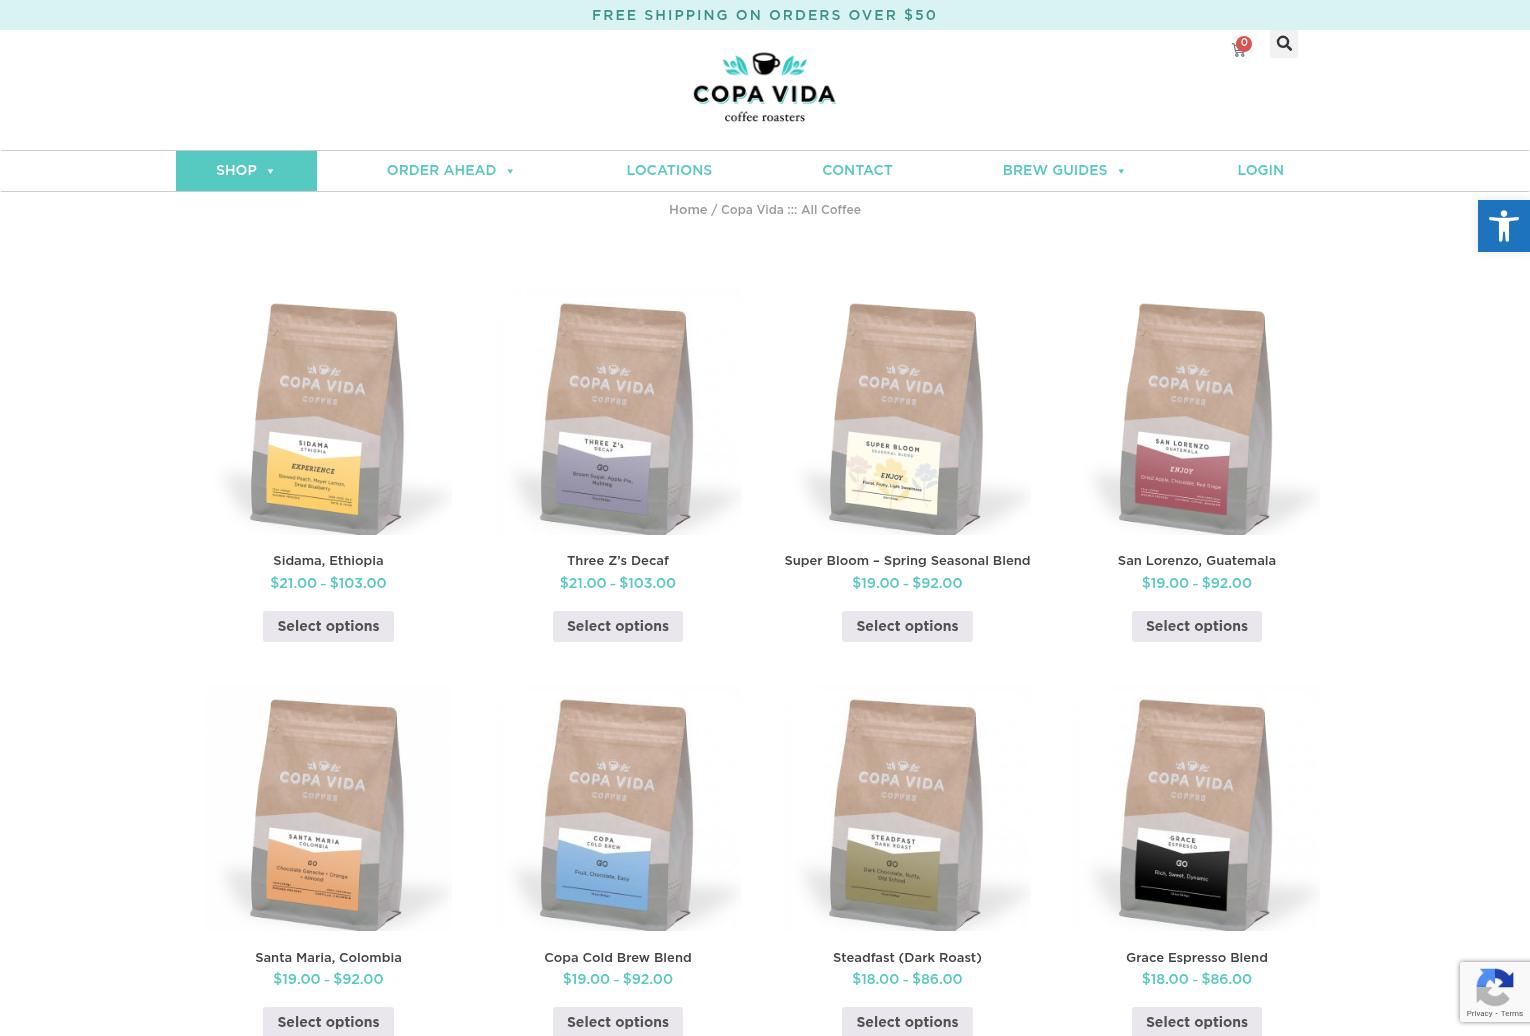Image resolution: width=1530 pixels, height=1036 pixels.
Task: Open the Contact menu item
Action: pos(857,171)
